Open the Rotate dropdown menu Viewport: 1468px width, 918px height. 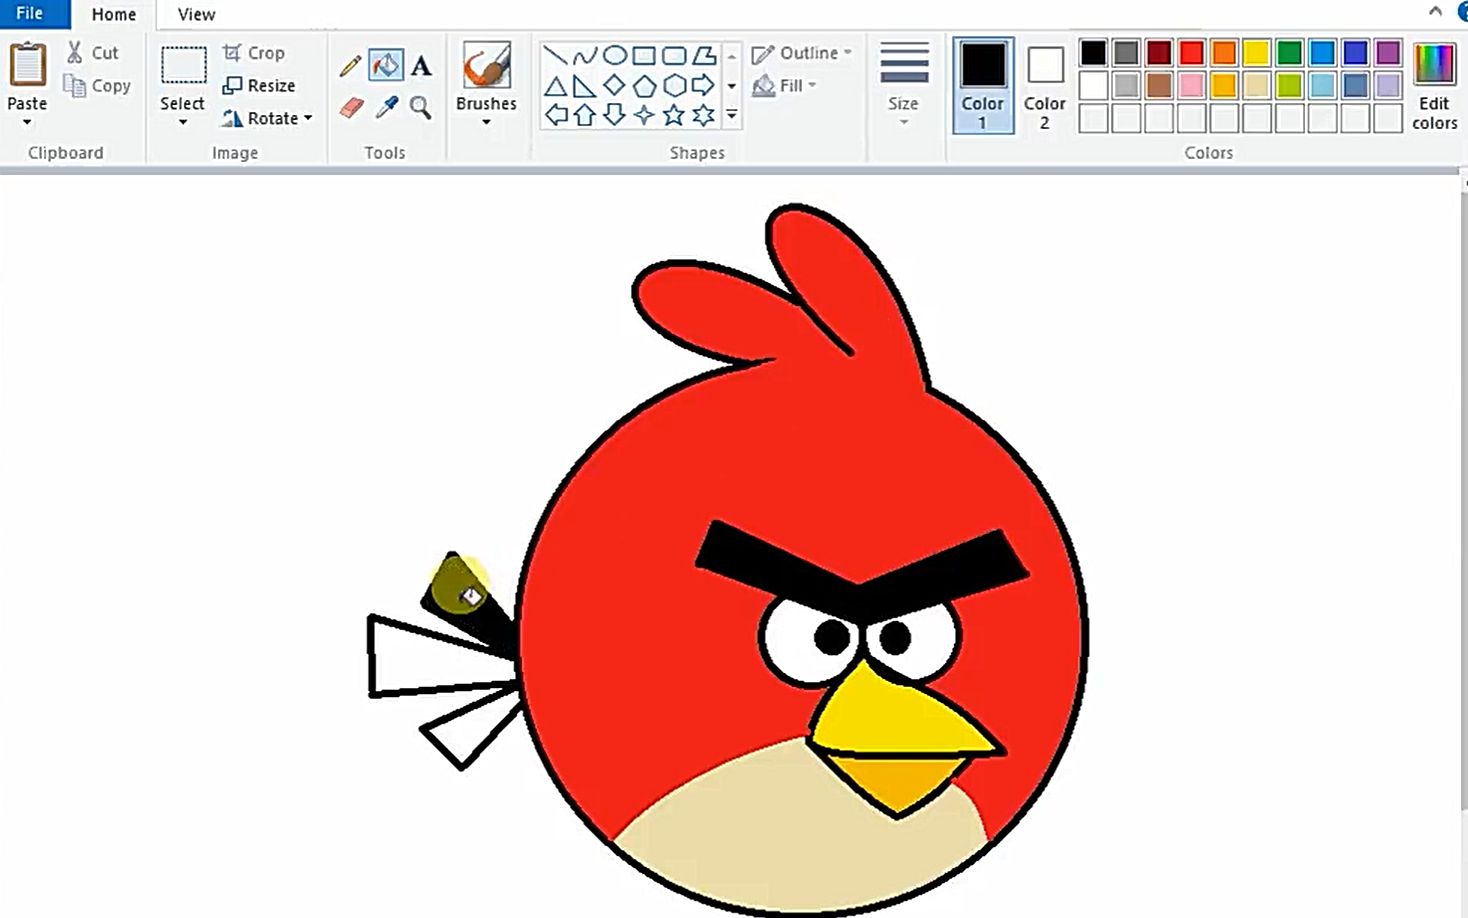coord(267,118)
